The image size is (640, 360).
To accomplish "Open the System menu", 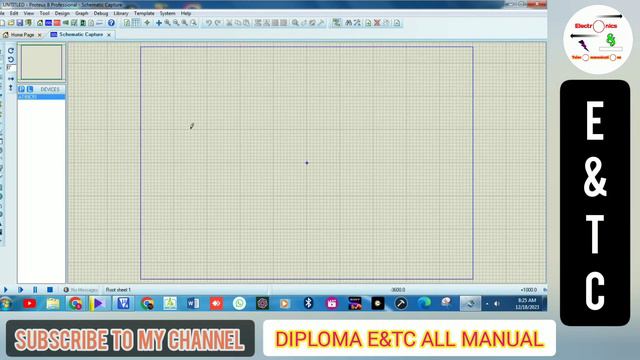I will tap(167, 13).
